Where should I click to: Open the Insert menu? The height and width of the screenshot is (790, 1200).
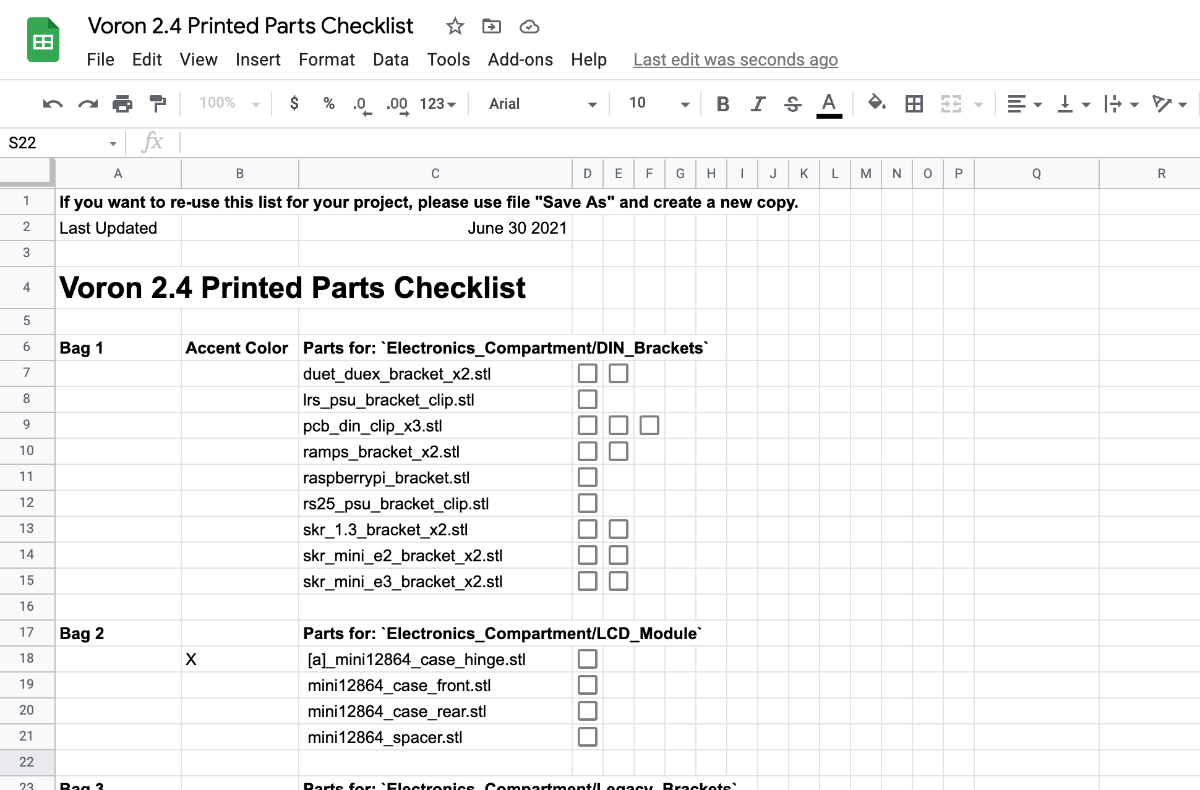(x=258, y=60)
